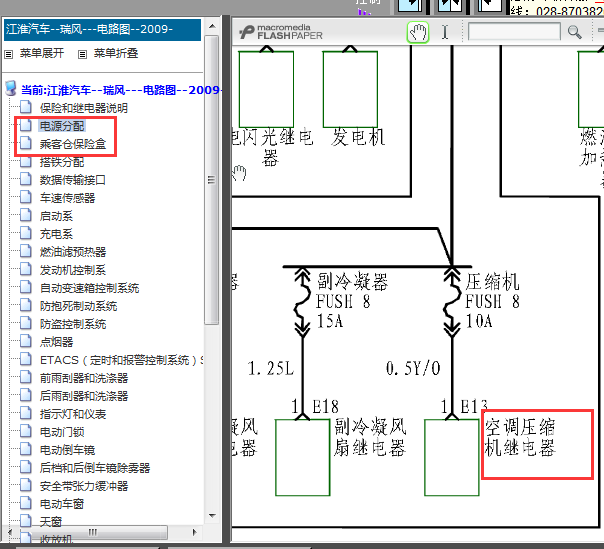Image resolution: width=604 pixels, height=549 pixels.
Task: Open 电动倒车镜 entry
Action: pyautogui.click(x=67, y=450)
